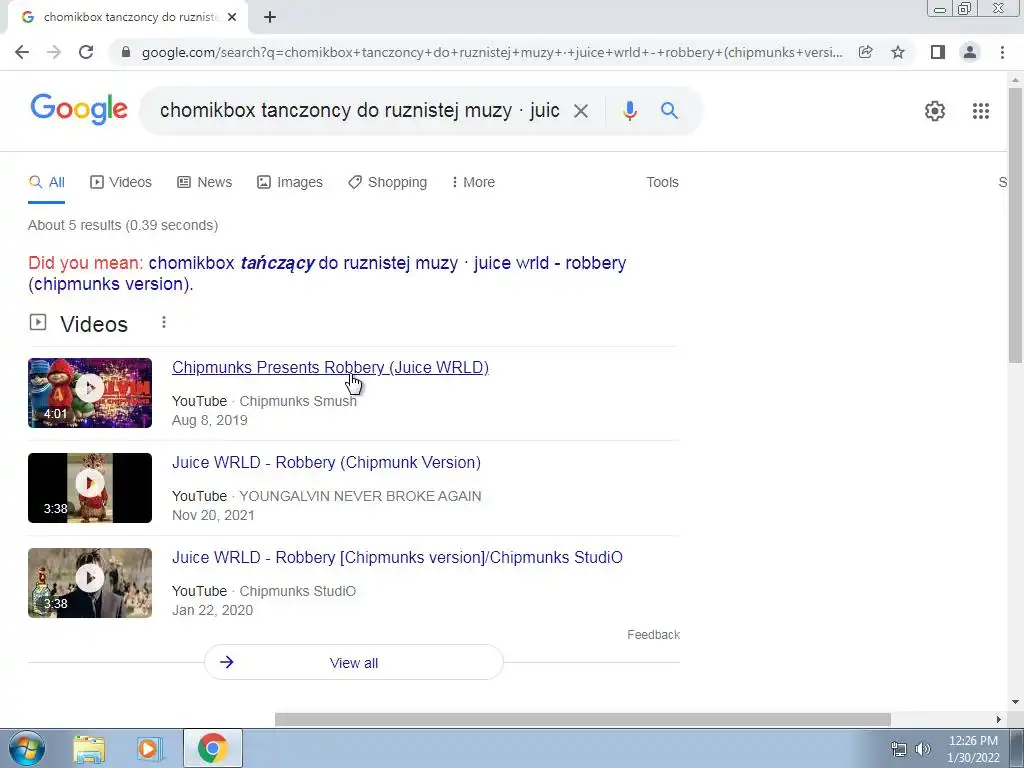Bookmark this page with the star icon
Image resolution: width=1024 pixels, height=768 pixels.
click(x=898, y=52)
